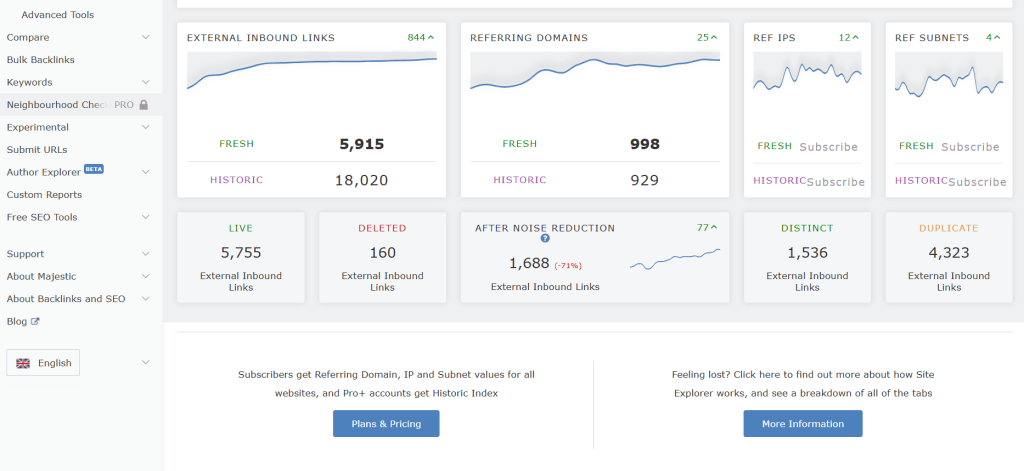Expand the Keywords sidebar section
This screenshot has height=471, width=1024.
(145, 83)
